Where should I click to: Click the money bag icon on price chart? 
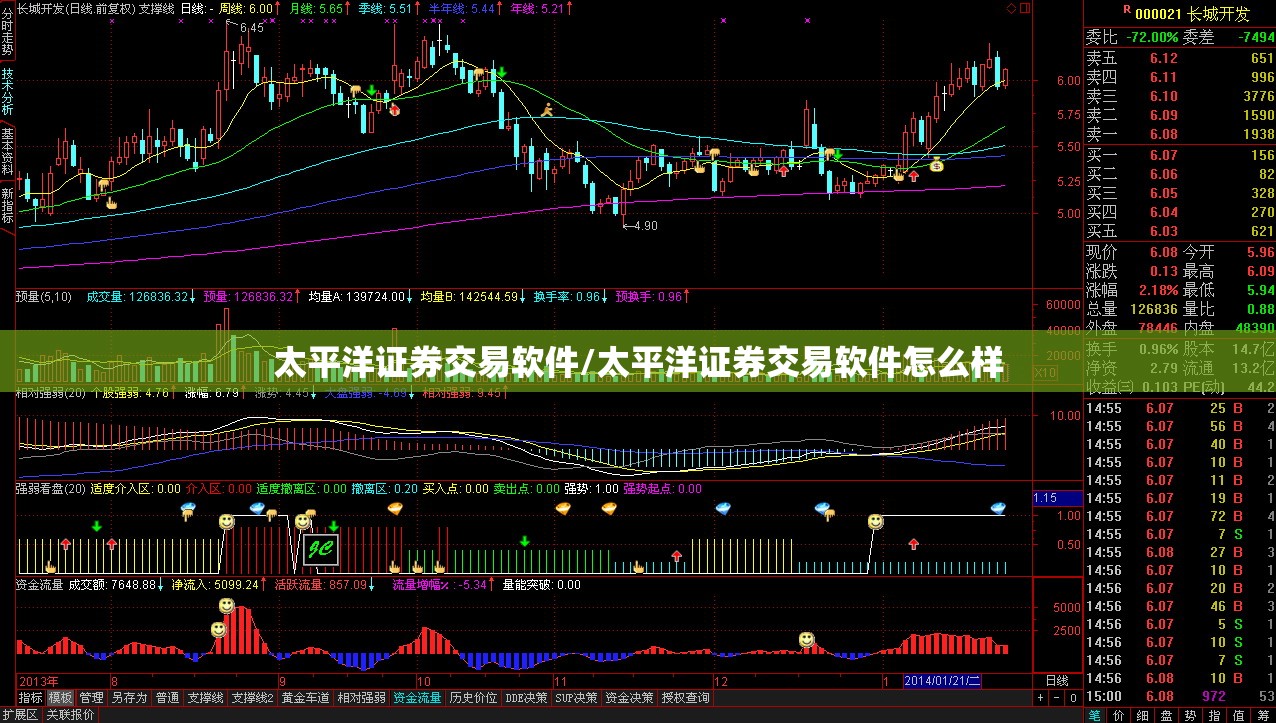936,165
